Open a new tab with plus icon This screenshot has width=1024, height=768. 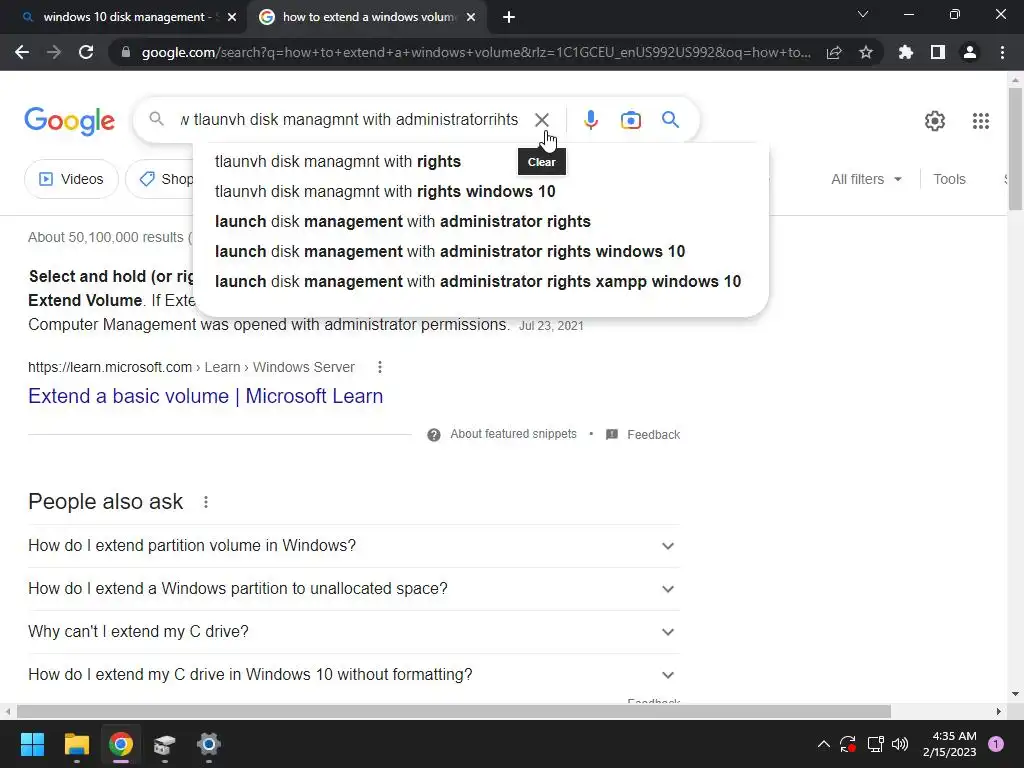(x=509, y=17)
